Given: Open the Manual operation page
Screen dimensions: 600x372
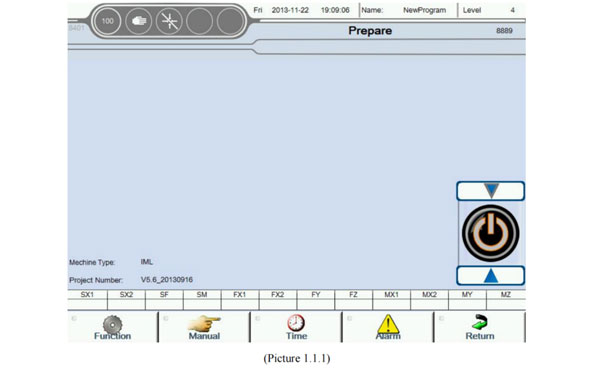Looking at the screenshot, I should (x=204, y=327).
